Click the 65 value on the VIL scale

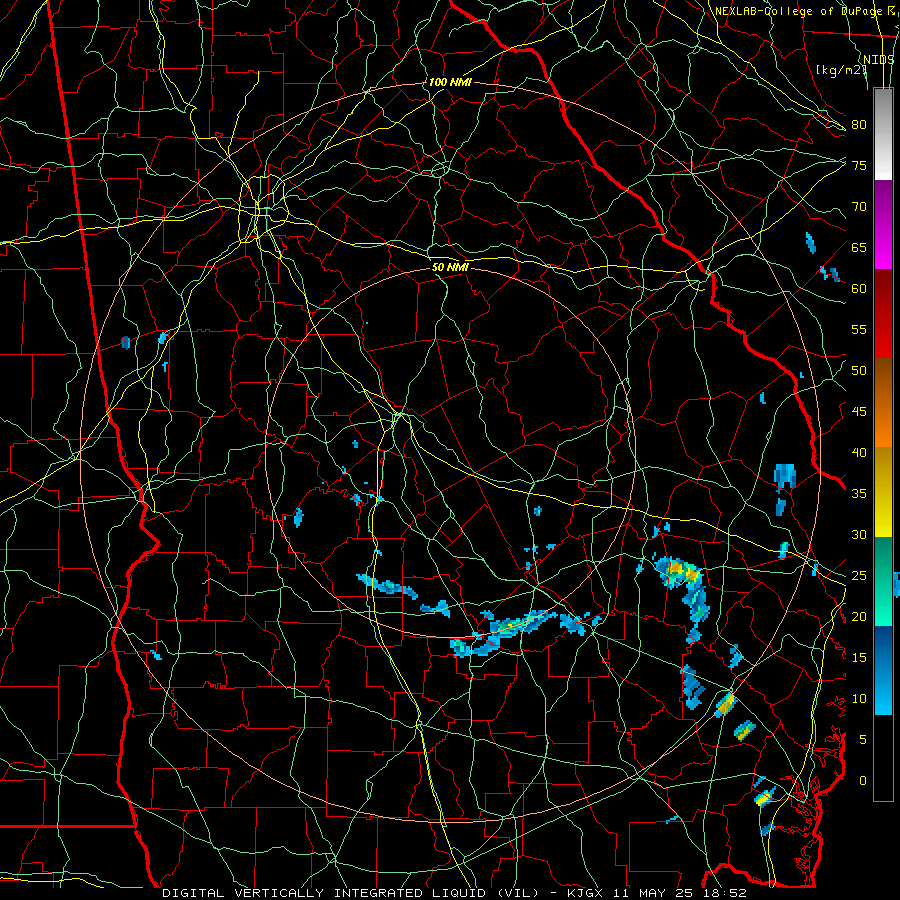coord(859,247)
